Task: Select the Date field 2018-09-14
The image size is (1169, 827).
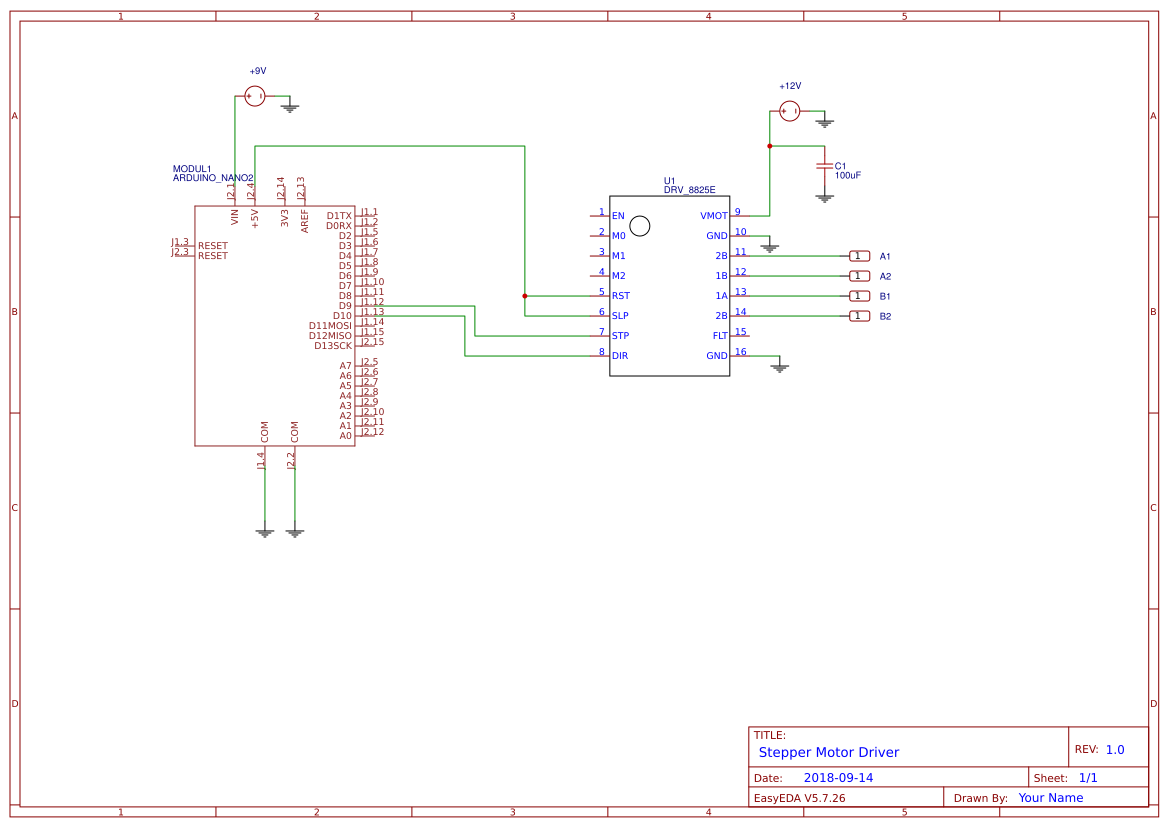Action: [x=837, y=777]
